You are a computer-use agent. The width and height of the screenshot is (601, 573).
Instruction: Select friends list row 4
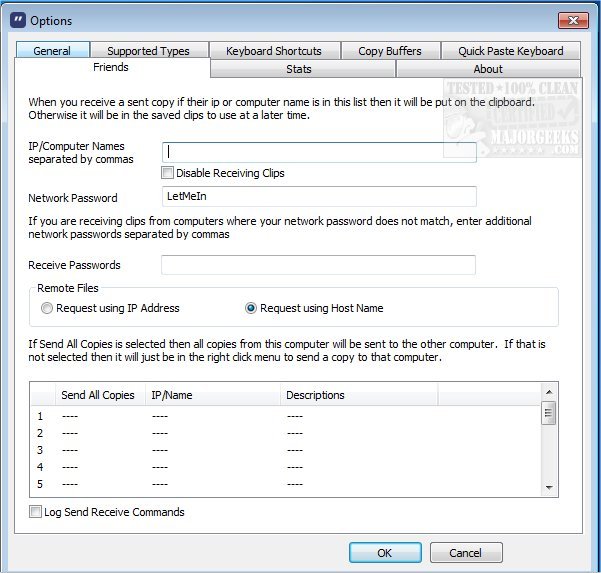point(286,467)
